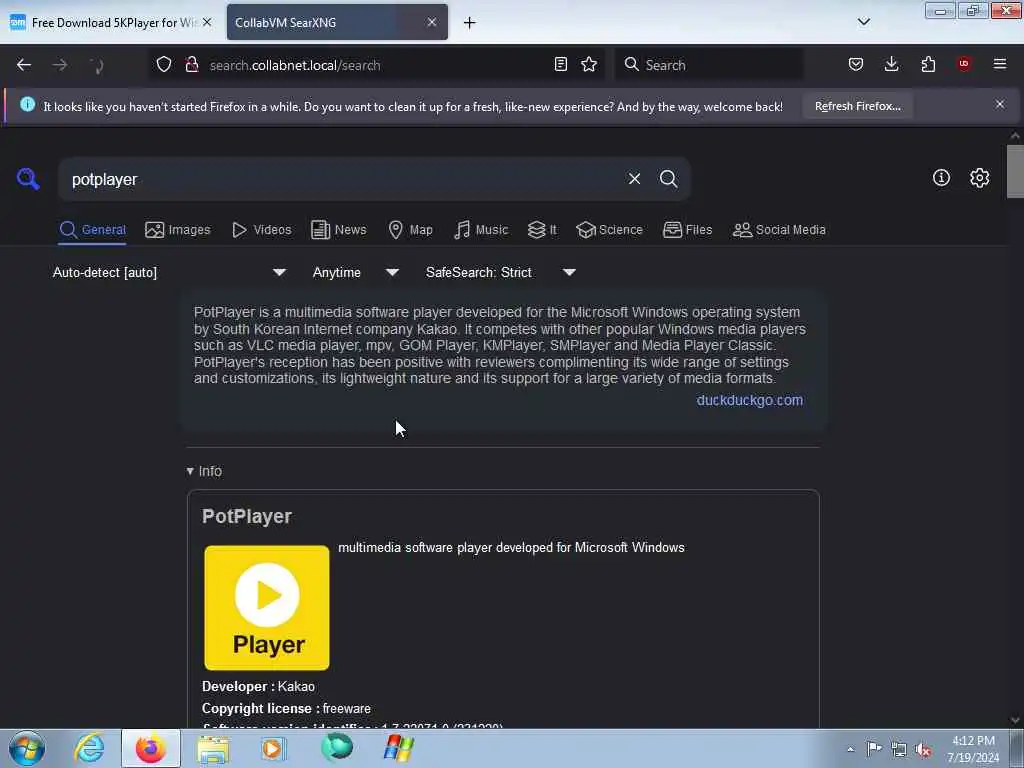Click the page vertical scrollbar thumb
Image resolution: width=1024 pixels, height=768 pixels.
[x=1015, y=170]
